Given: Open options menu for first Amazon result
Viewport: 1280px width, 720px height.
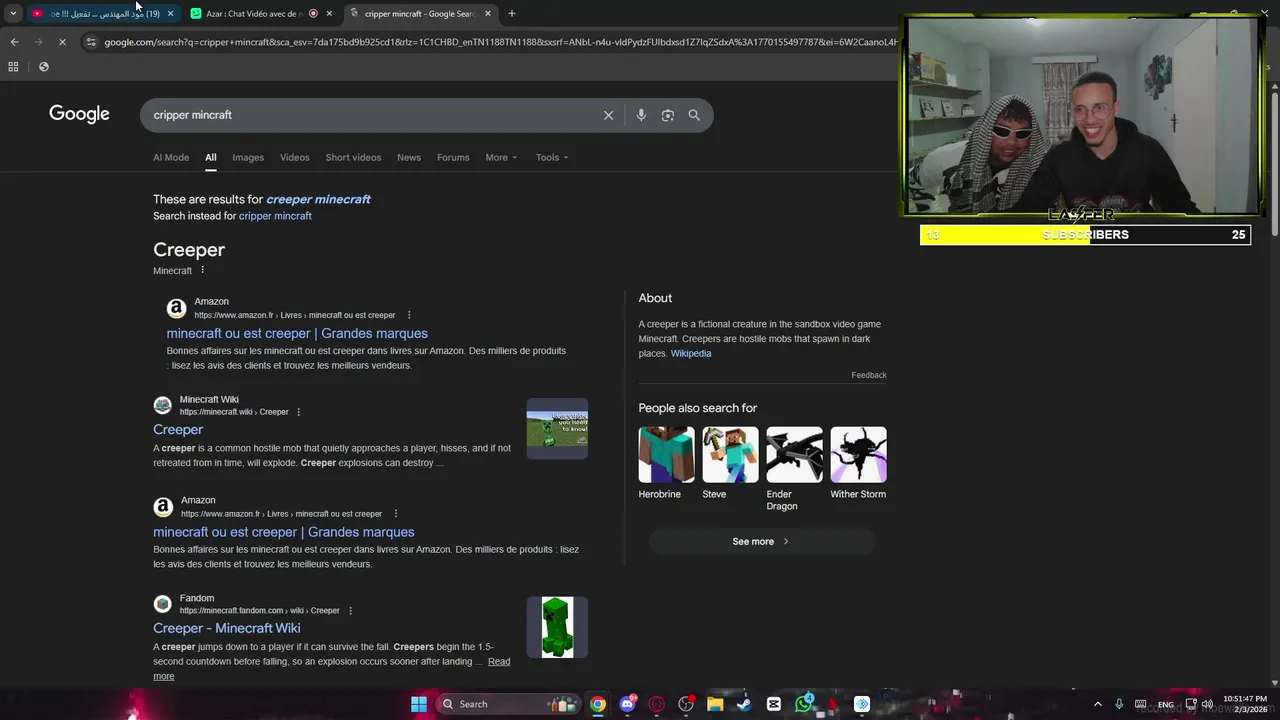Looking at the screenshot, I should pos(408,315).
